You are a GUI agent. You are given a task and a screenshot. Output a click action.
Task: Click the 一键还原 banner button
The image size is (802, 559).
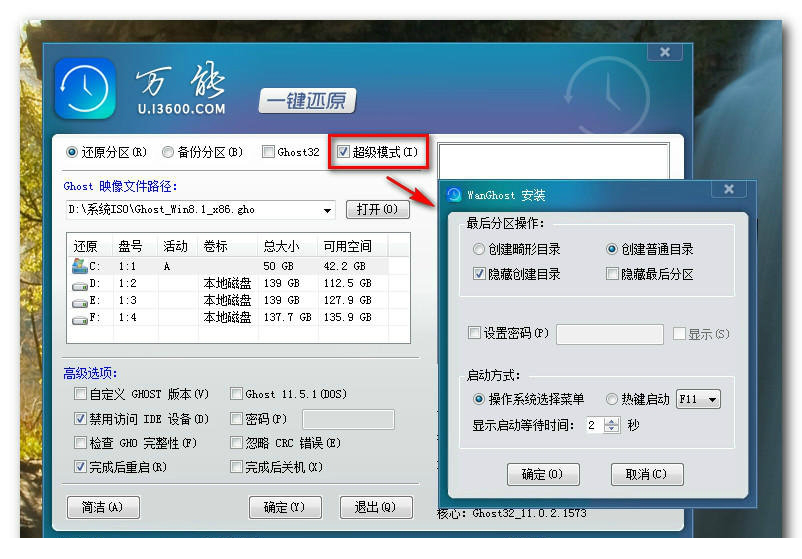[x=307, y=100]
